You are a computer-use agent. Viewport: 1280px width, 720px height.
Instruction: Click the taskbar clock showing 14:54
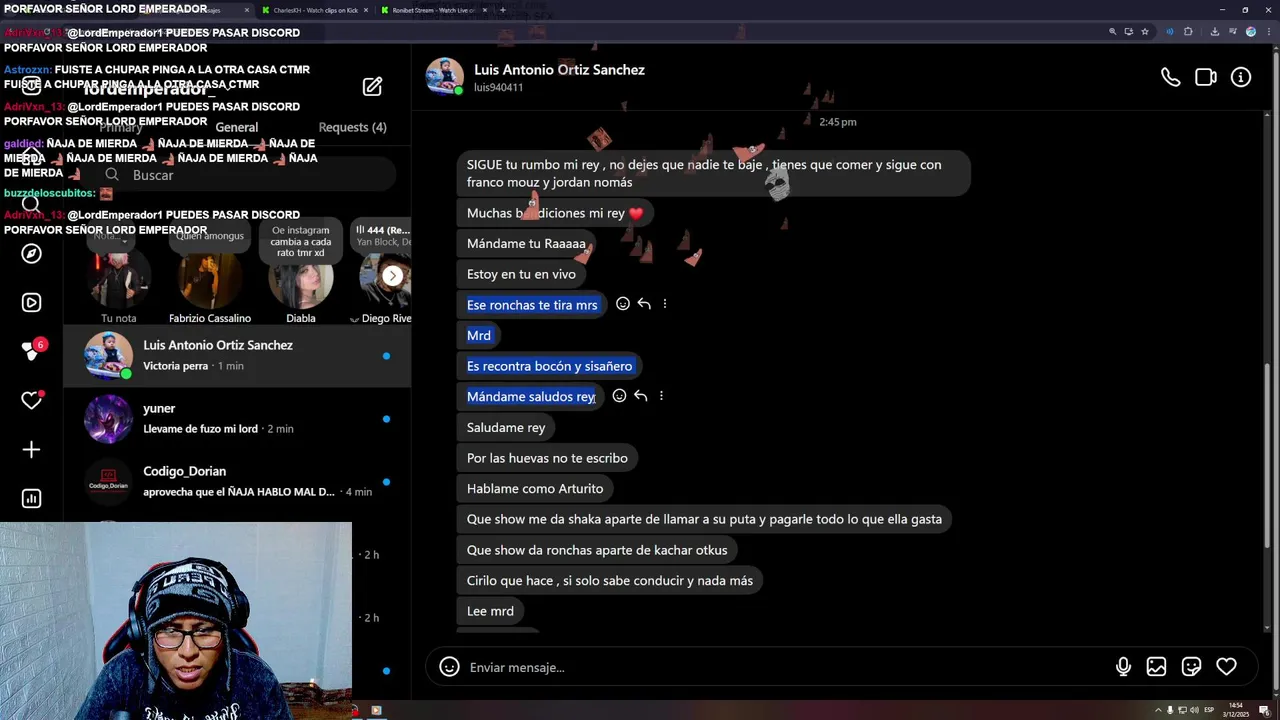tap(1236, 710)
